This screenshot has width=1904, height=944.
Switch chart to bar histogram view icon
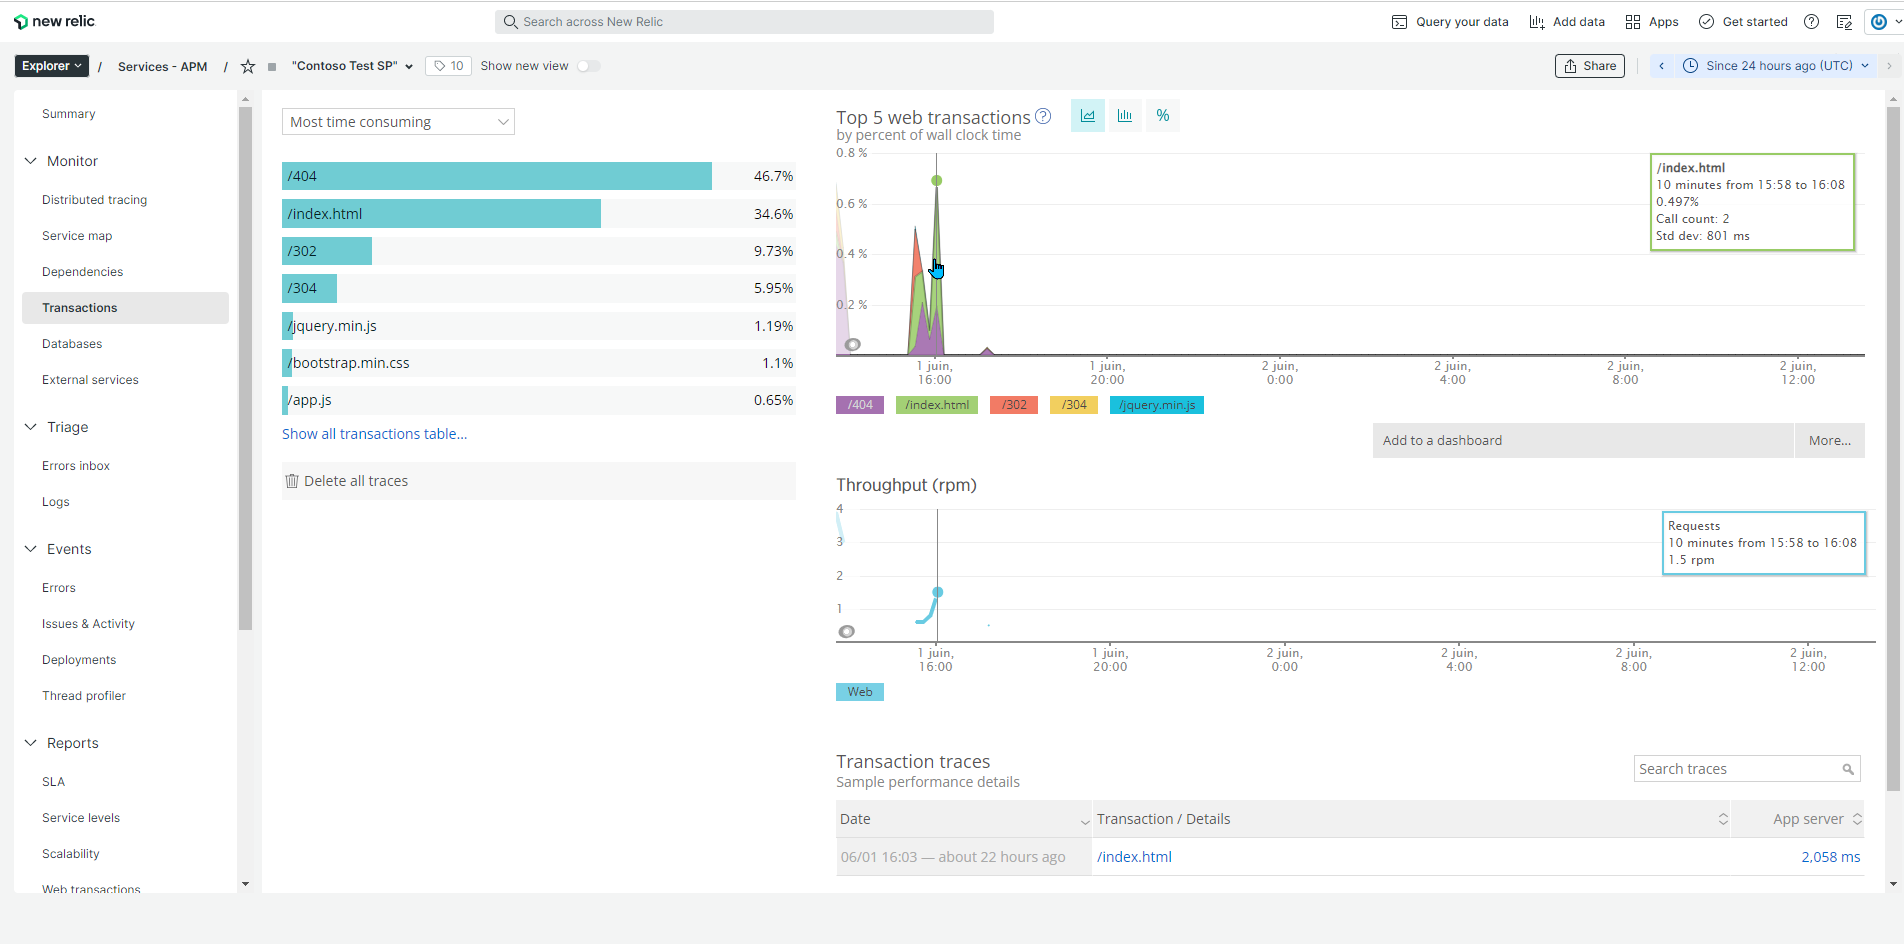click(x=1125, y=116)
